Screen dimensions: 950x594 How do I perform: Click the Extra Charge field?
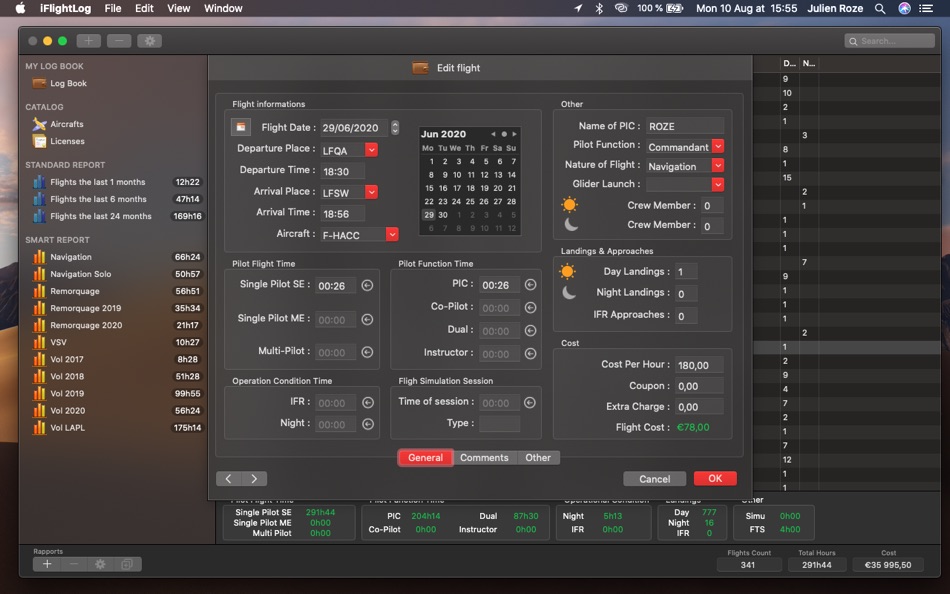tap(699, 407)
